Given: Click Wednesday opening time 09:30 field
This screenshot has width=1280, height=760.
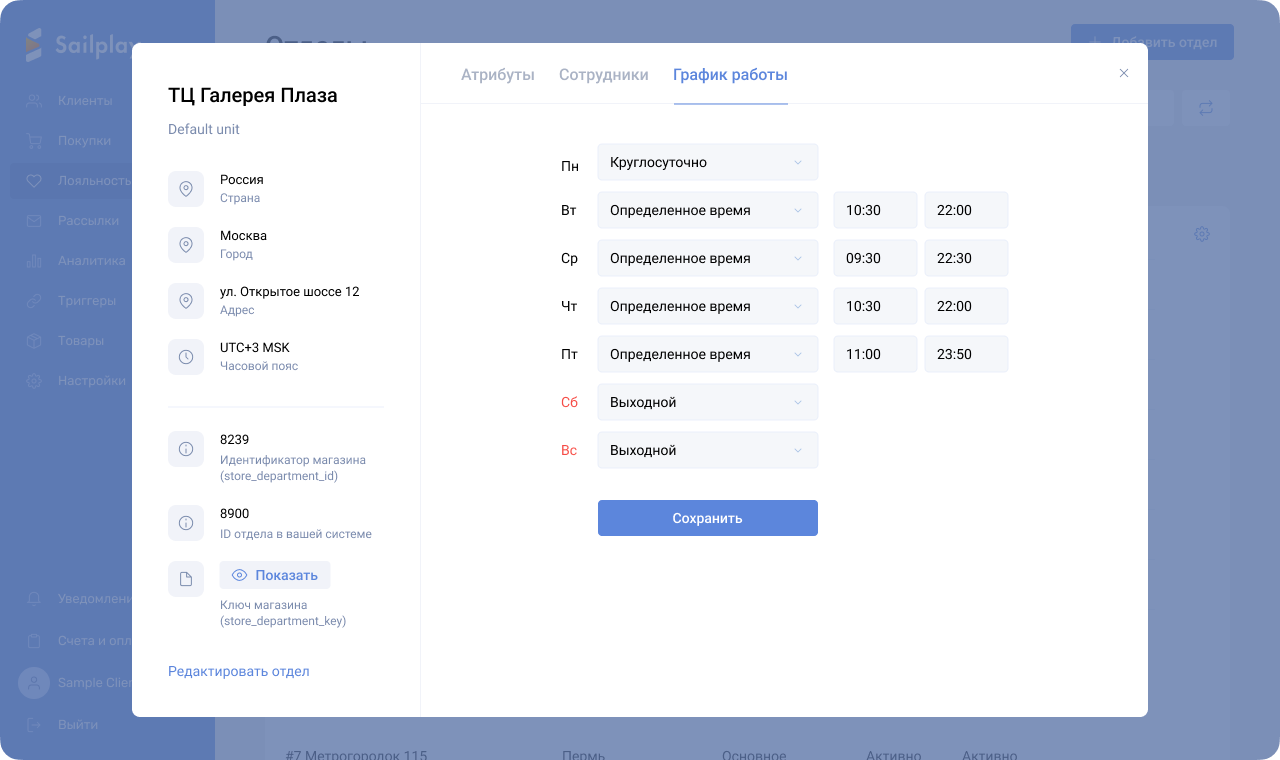Looking at the screenshot, I should click(x=874, y=258).
